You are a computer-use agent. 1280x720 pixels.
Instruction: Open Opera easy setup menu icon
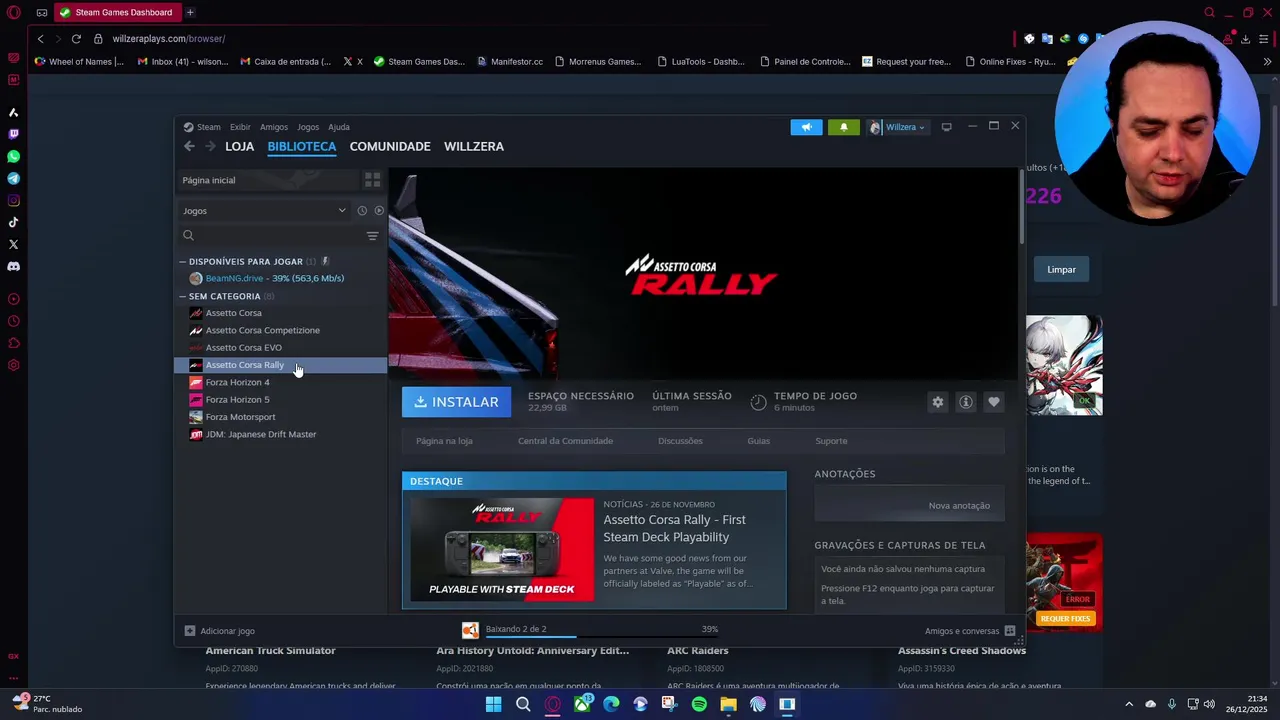click(1263, 39)
